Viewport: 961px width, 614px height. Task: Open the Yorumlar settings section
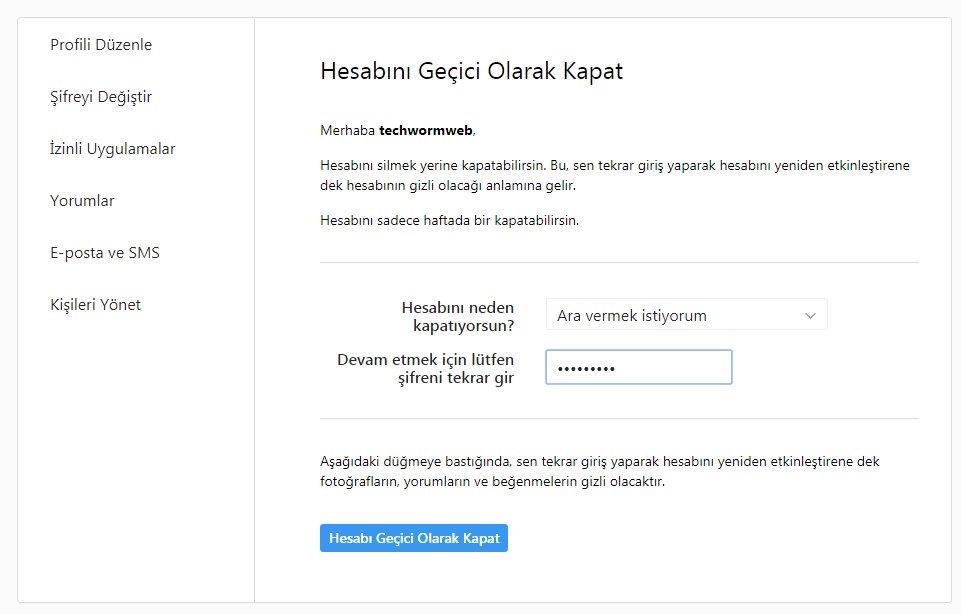[x=82, y=201]
